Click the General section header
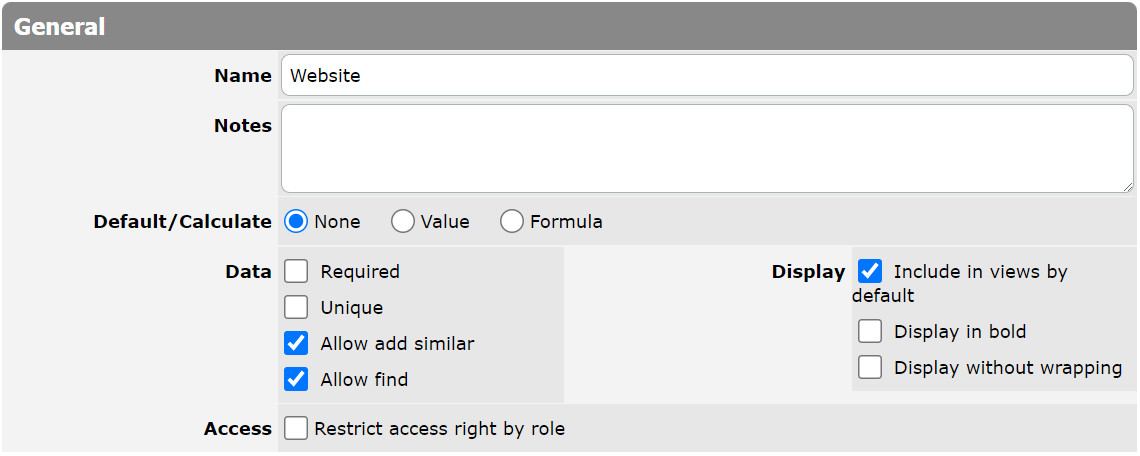Viewport: 1140px width, 456px height. coord(60,27)
